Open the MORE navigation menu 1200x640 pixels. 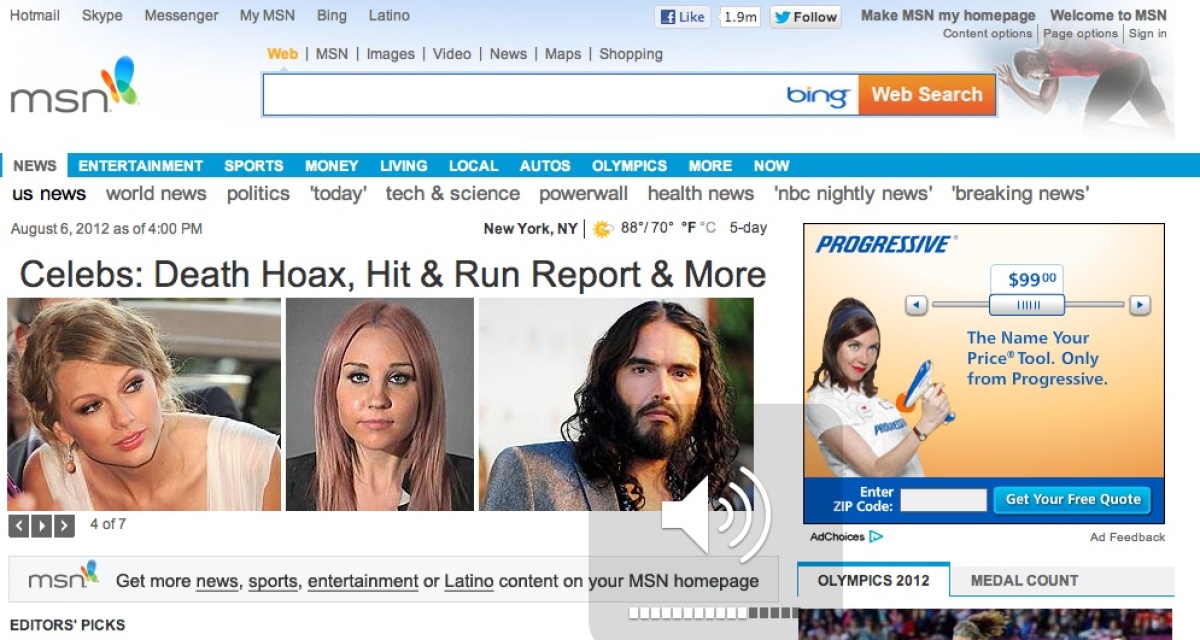[710, 166]
